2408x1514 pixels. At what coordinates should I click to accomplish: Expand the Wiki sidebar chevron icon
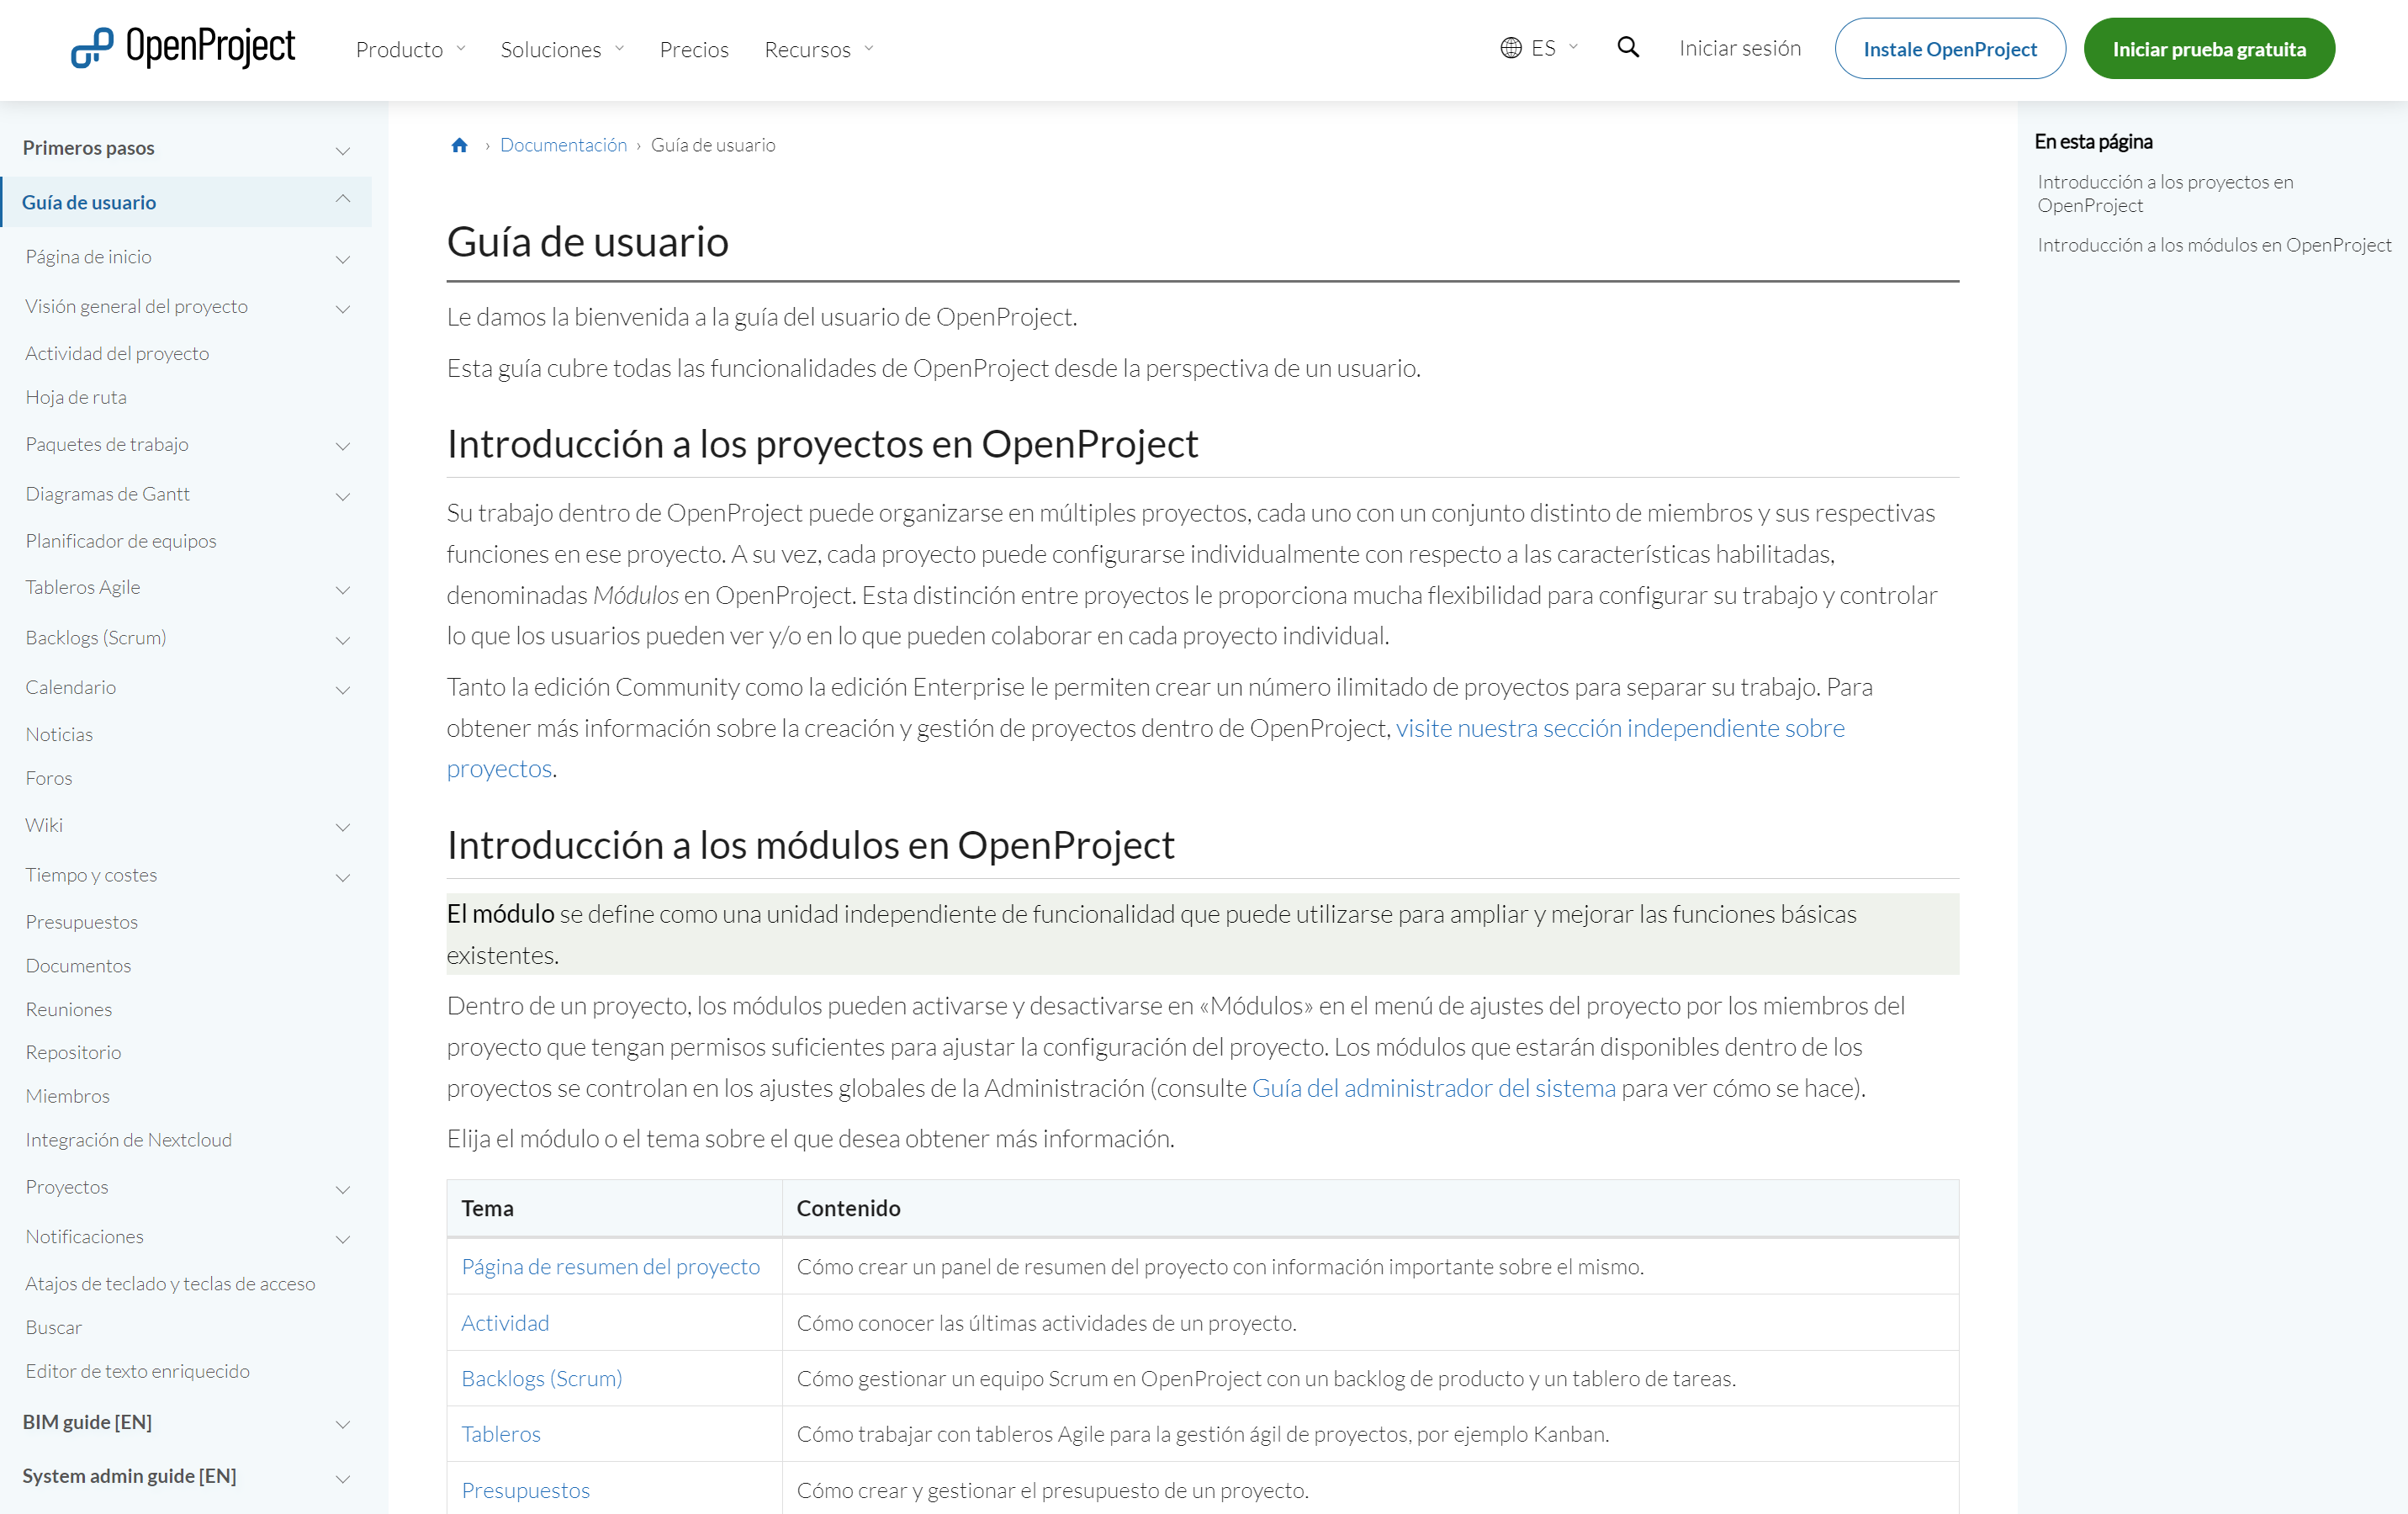[343, 827]
